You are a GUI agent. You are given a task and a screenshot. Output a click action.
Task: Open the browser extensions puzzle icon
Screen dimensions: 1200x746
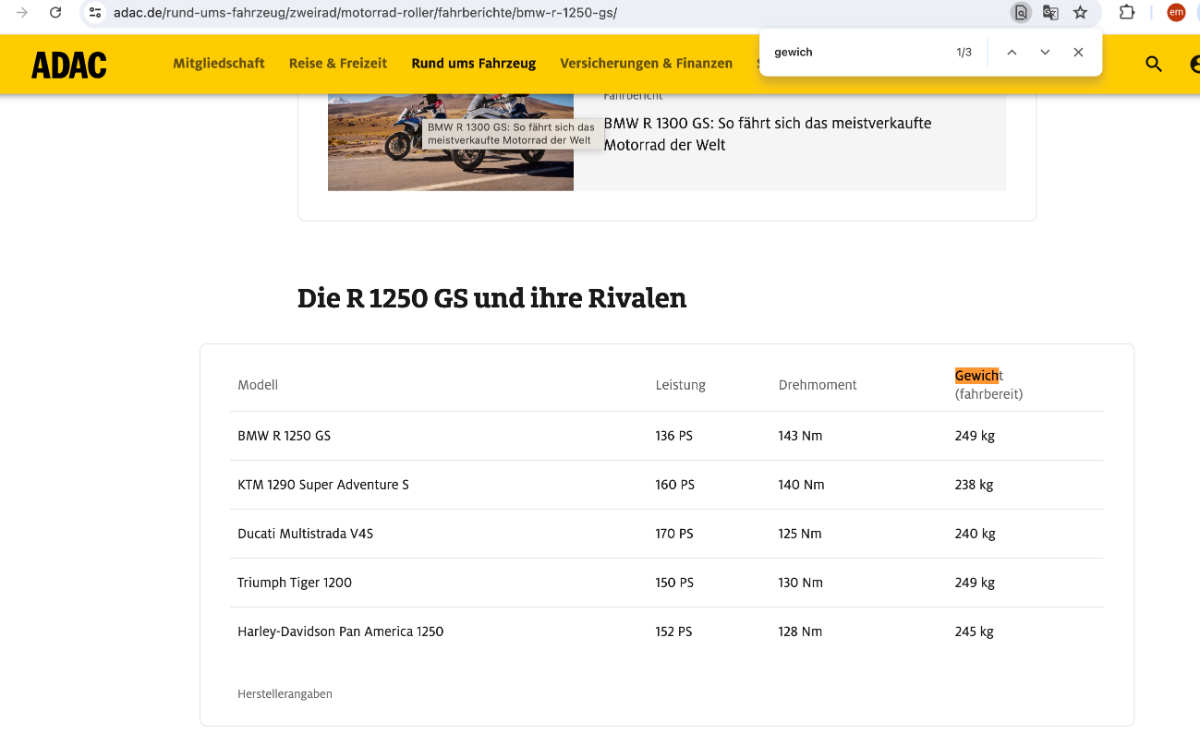coord(1127,13)
